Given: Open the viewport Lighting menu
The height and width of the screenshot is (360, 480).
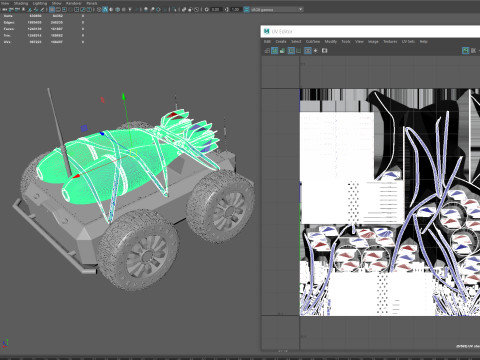Looking at the screenshot, I should click(x=40, y=3).
